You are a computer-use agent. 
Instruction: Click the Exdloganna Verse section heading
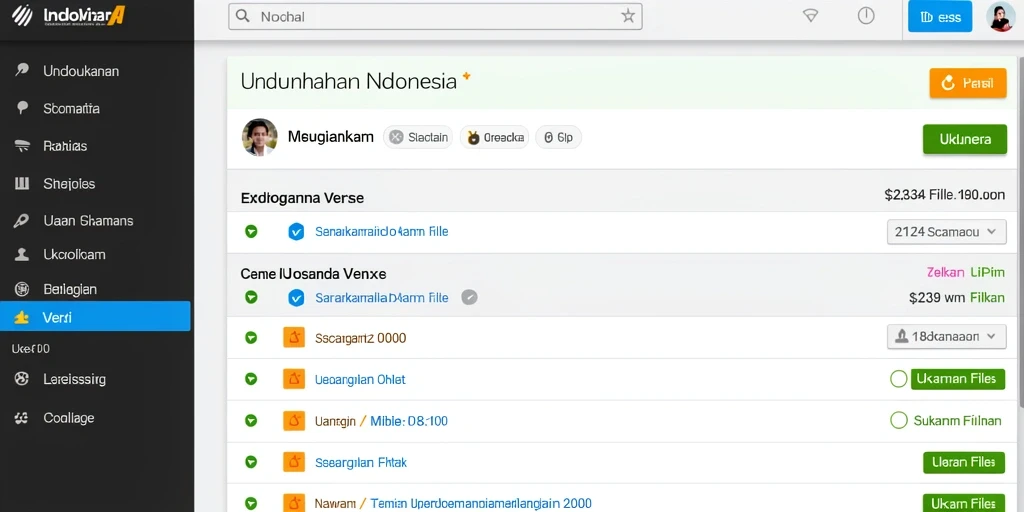click(x=302, y=197)
